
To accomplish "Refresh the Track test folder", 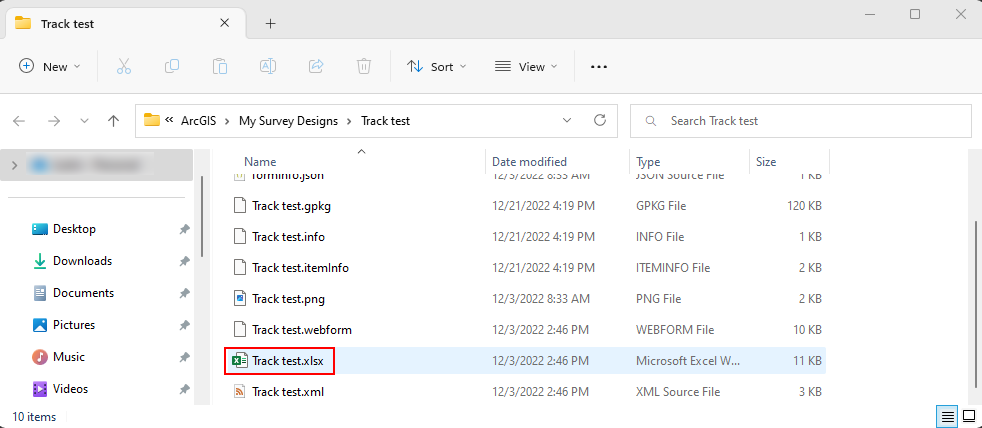I will click(600, 121).
